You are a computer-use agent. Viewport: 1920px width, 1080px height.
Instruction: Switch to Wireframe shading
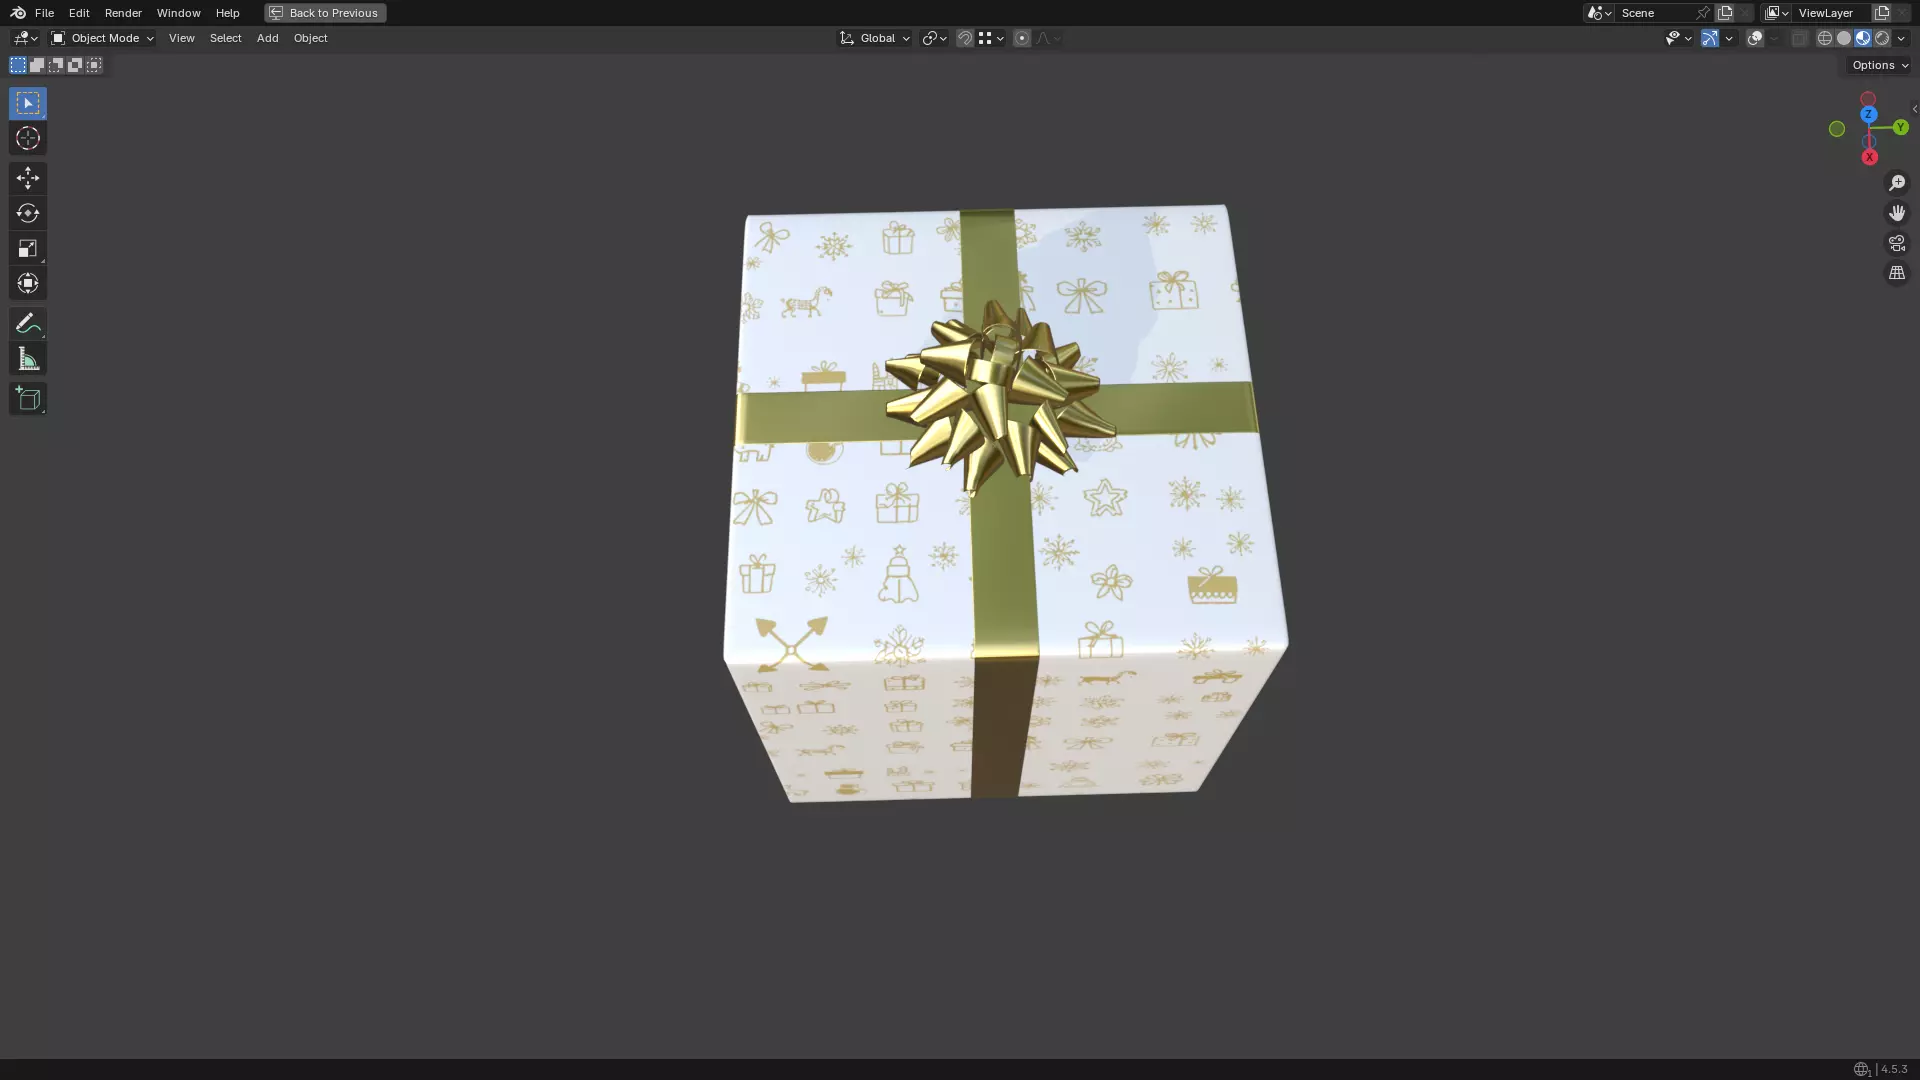click(x=1825, y=38)
